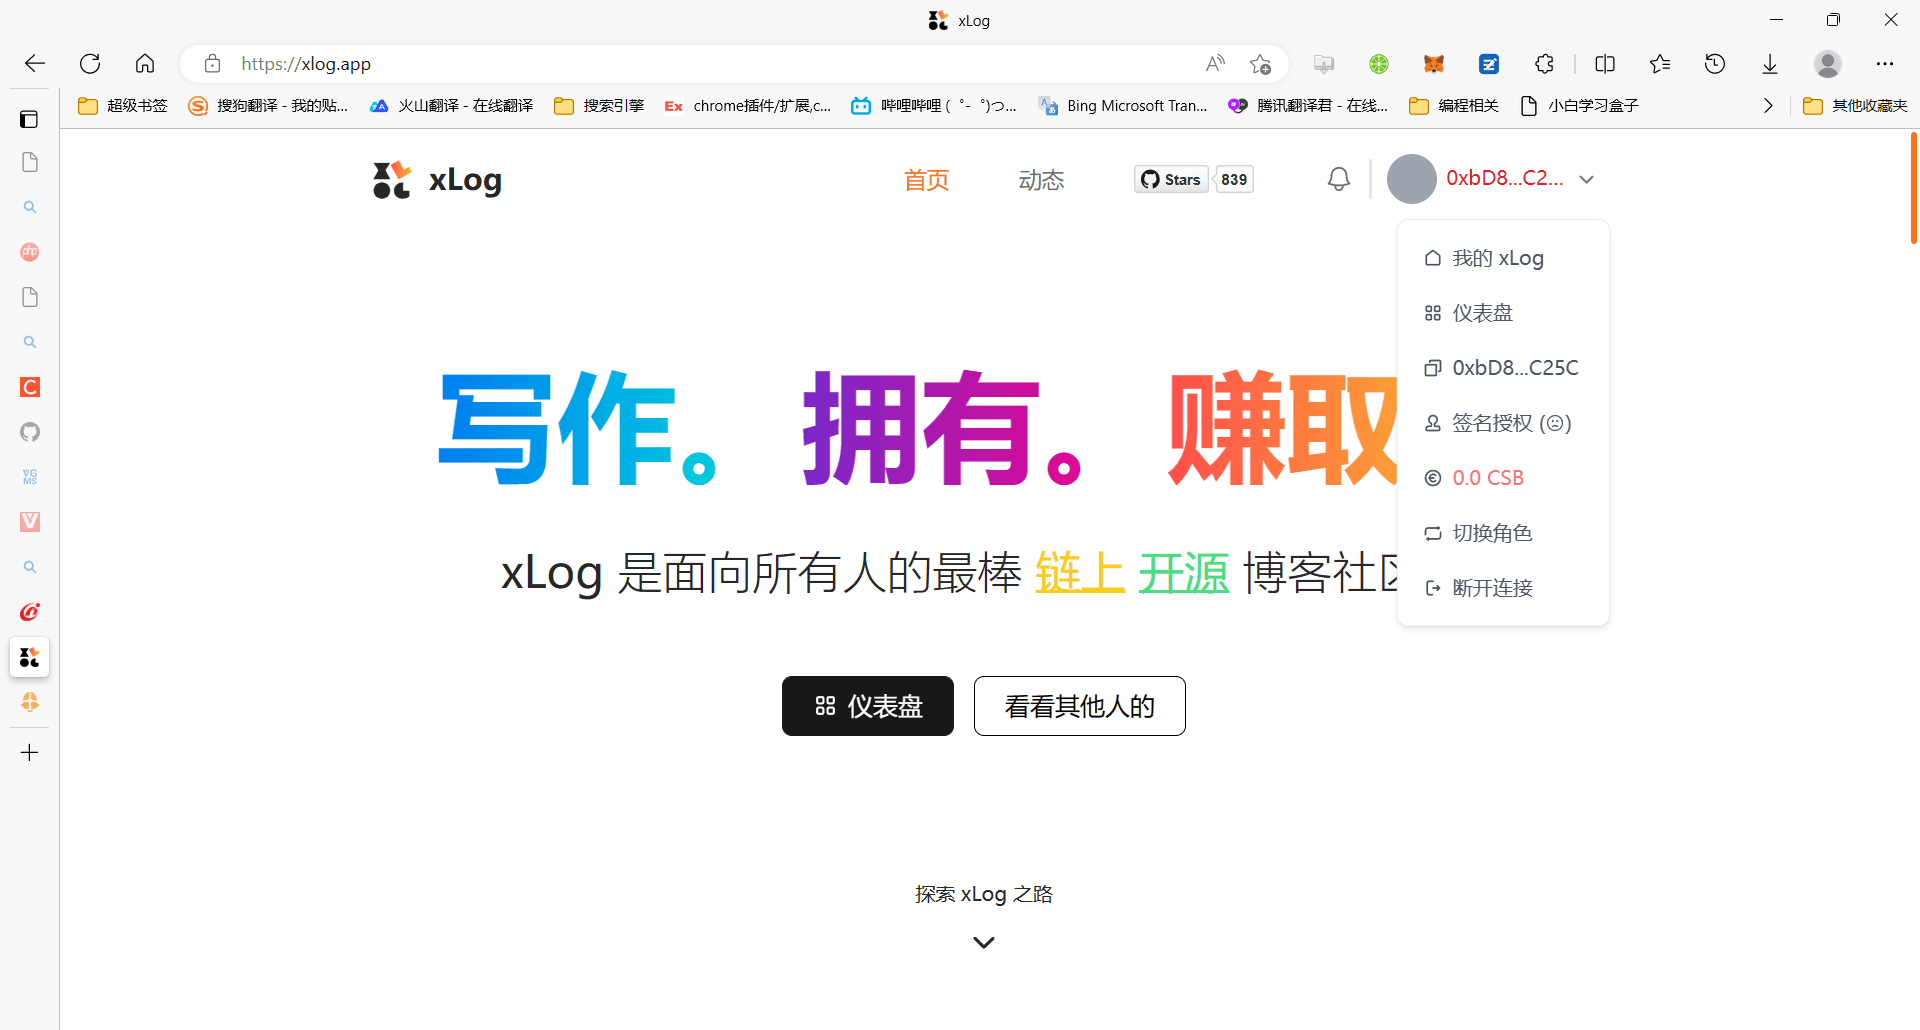
Task: Go to 动态 nav tab
Action: 1041,180
